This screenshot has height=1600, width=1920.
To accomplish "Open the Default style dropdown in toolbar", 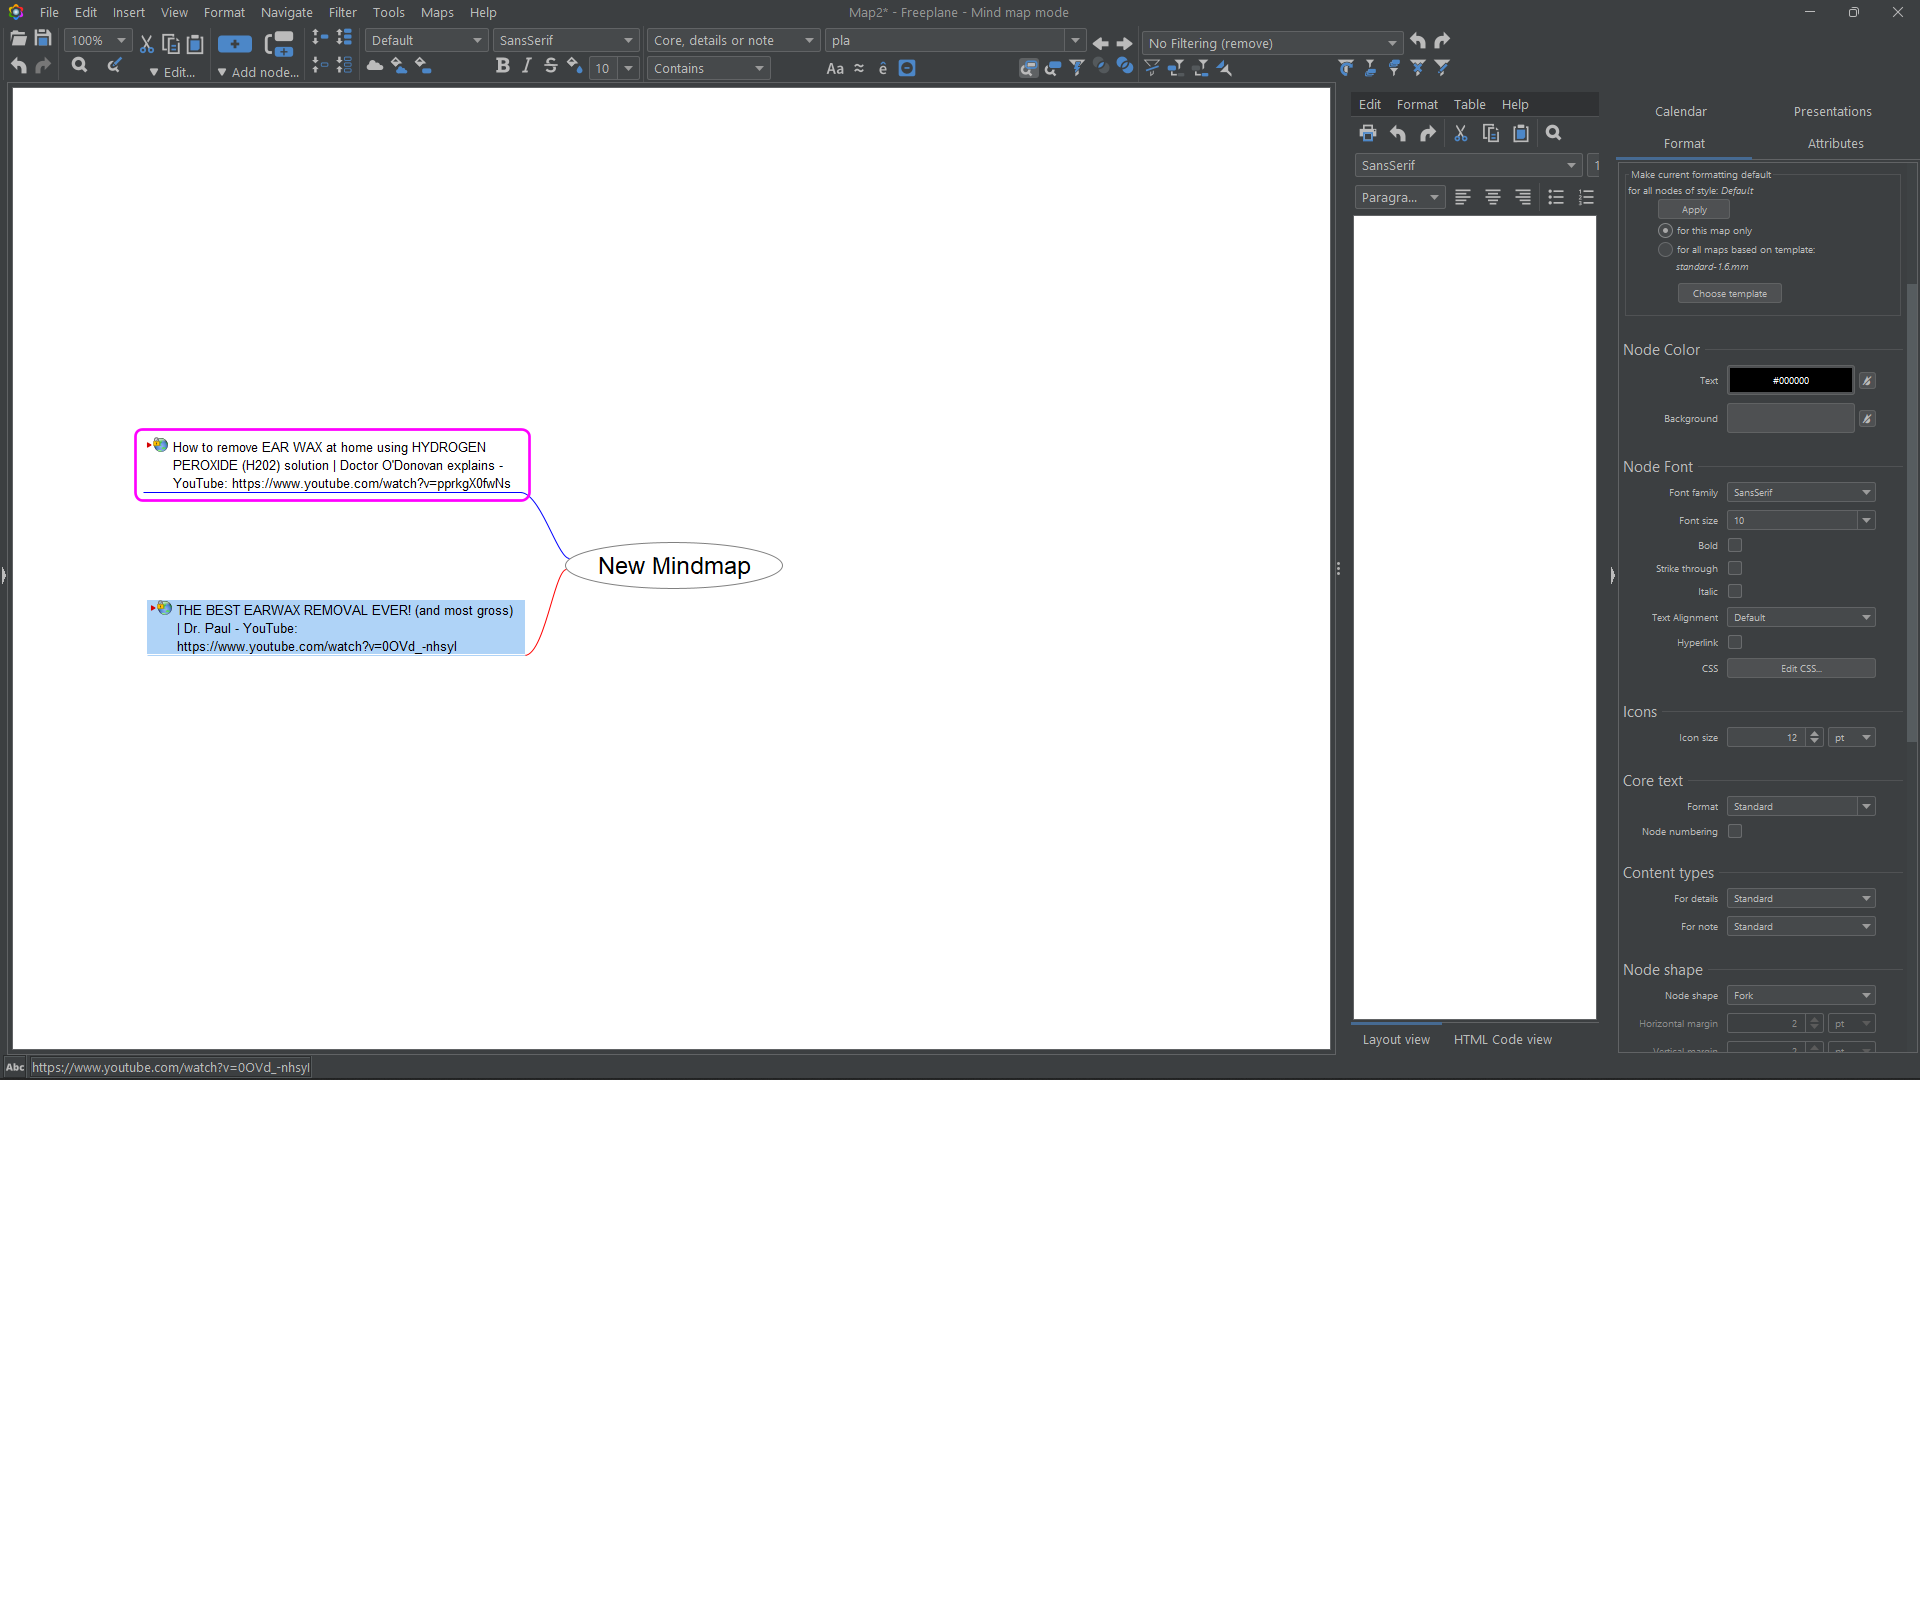I will pos(426,40).
